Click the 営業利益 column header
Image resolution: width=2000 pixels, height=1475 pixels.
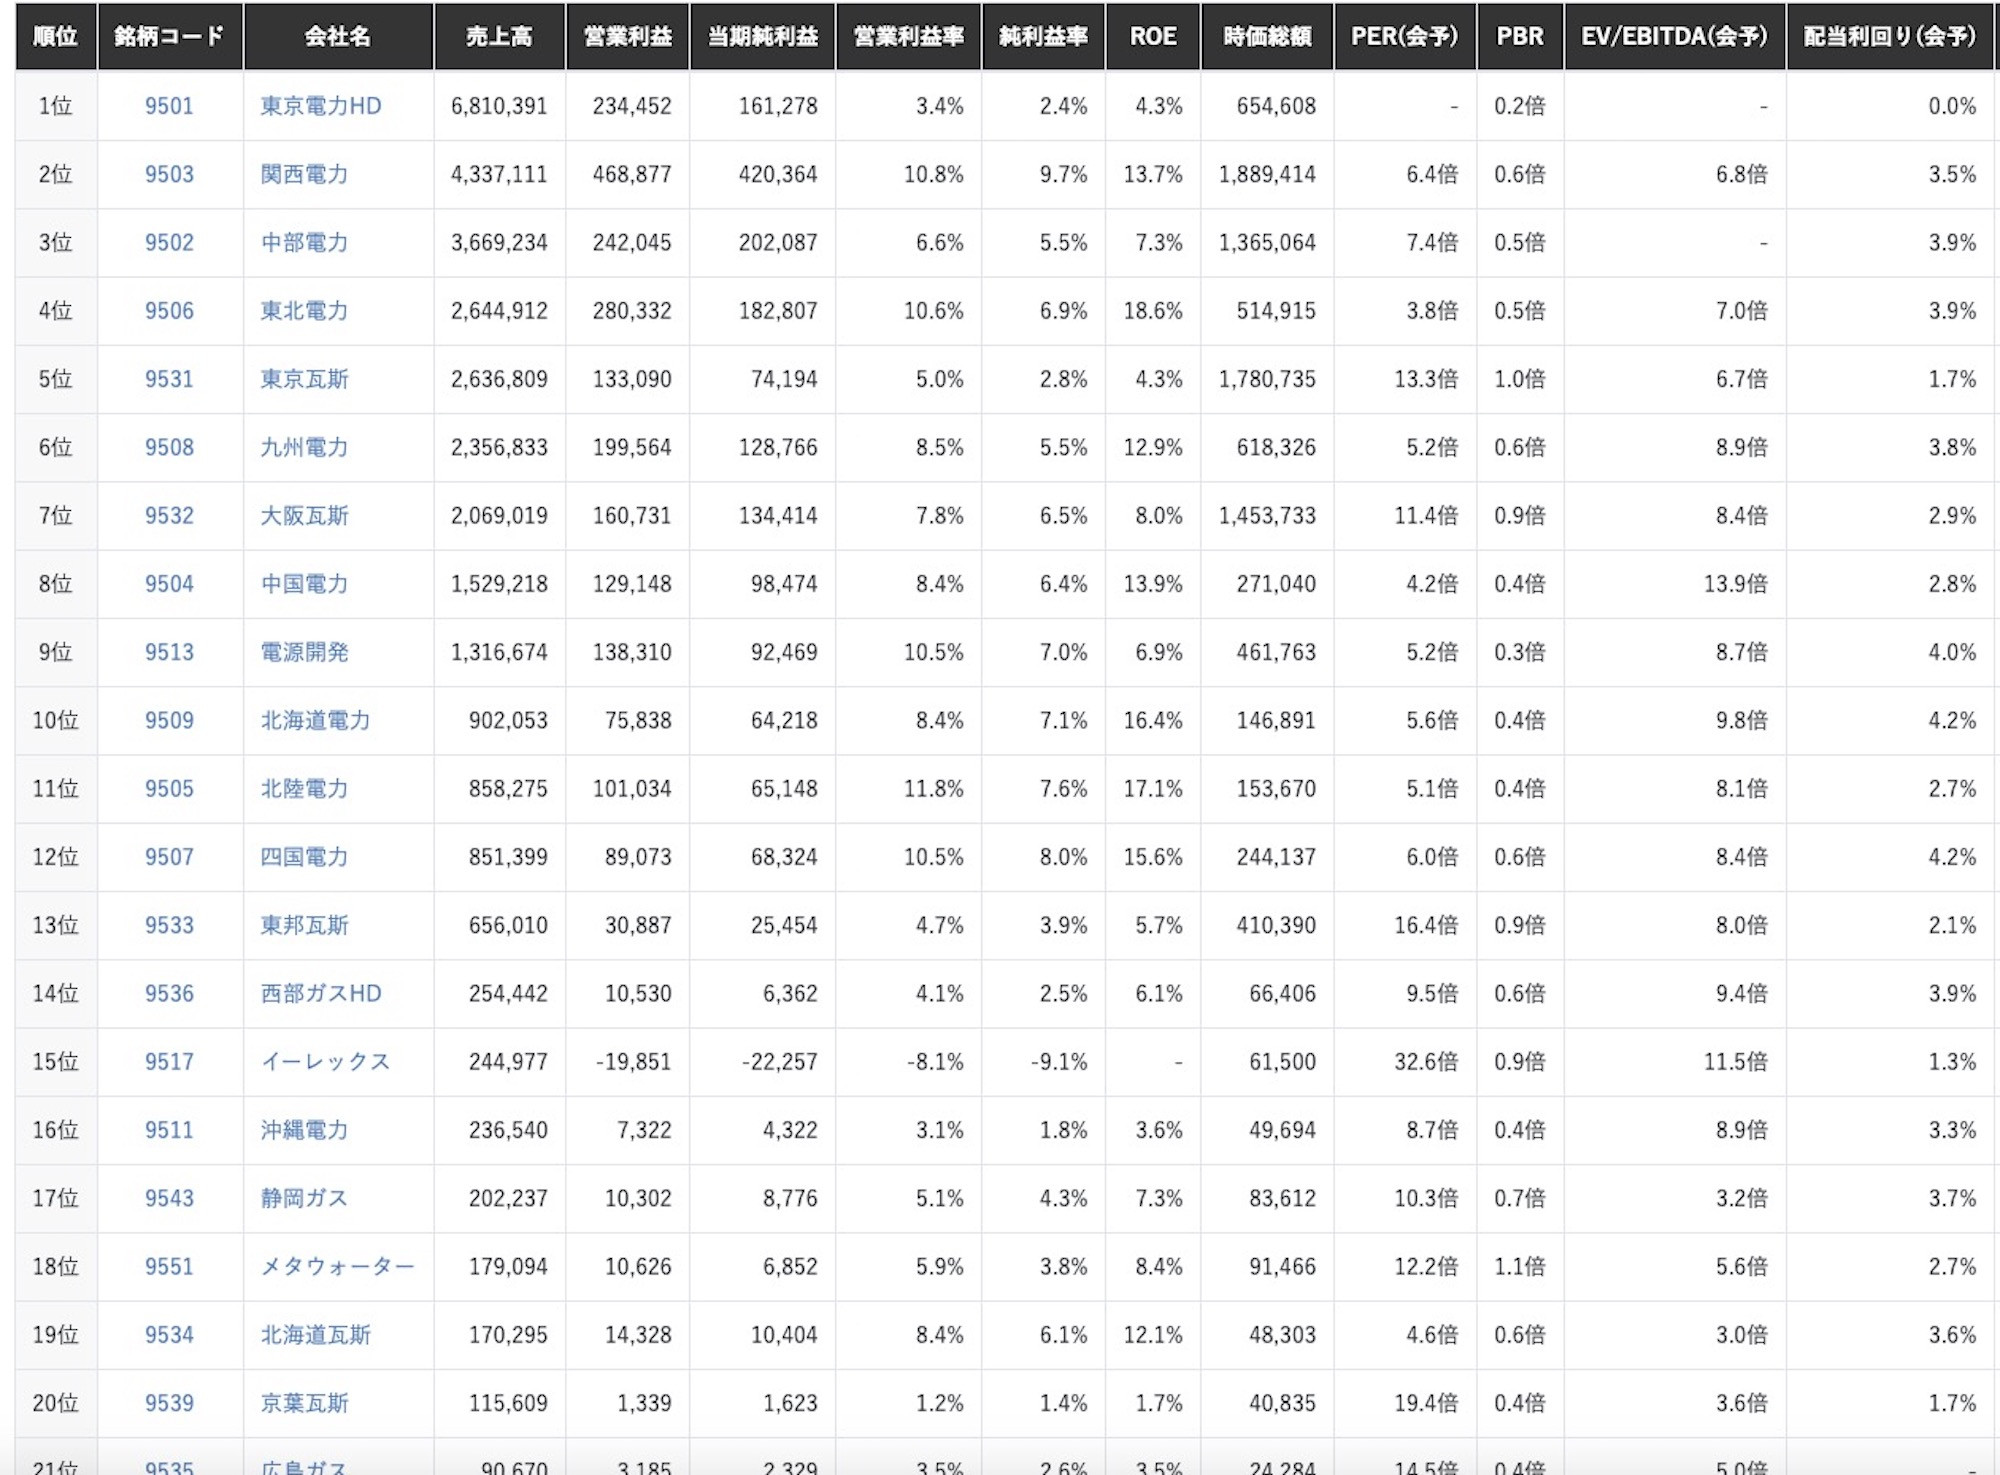pyautogui.click(x=627, y=37)
